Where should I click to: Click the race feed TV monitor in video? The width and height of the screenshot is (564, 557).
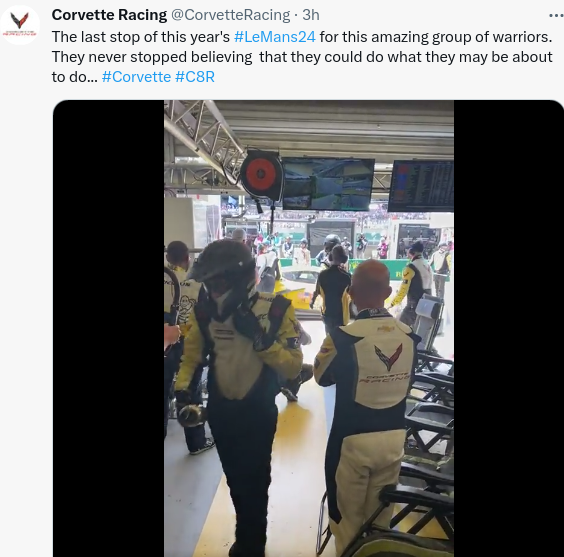[327, 184]
